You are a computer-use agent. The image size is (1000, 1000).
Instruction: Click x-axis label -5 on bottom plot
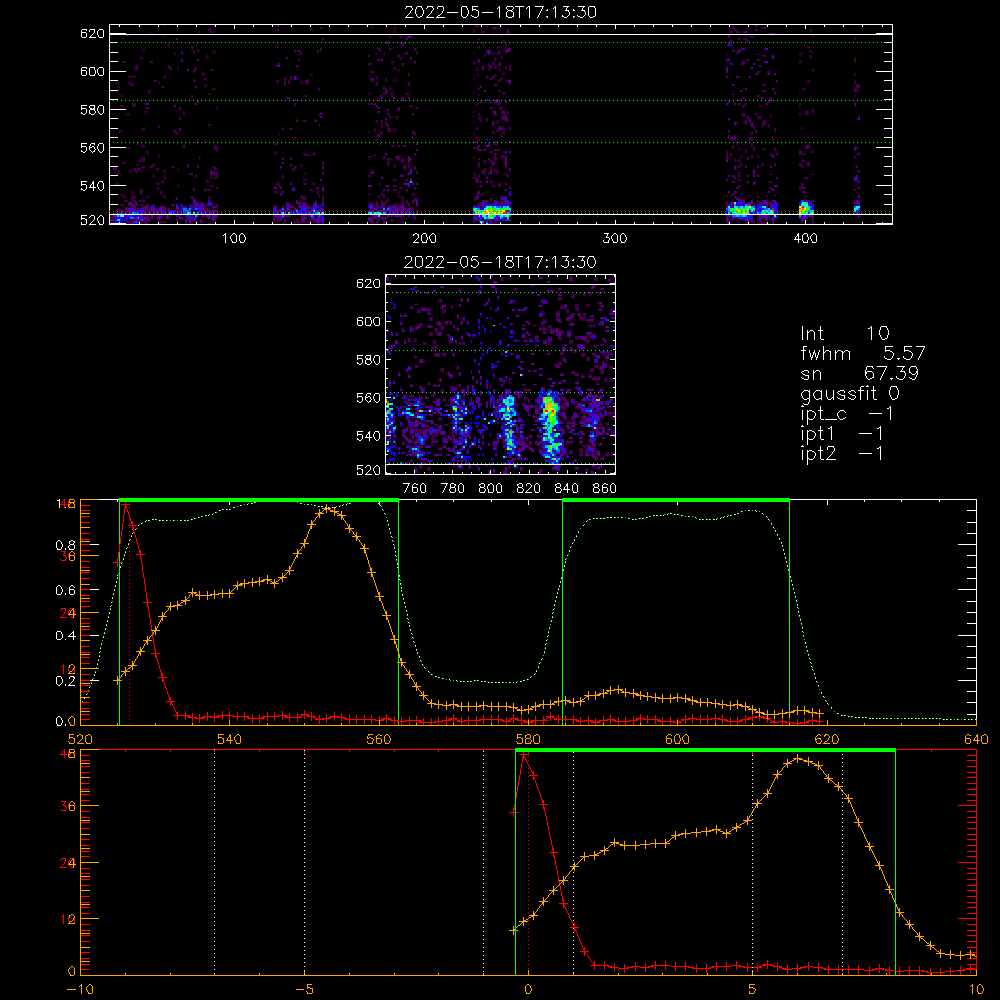click(304, 990)
